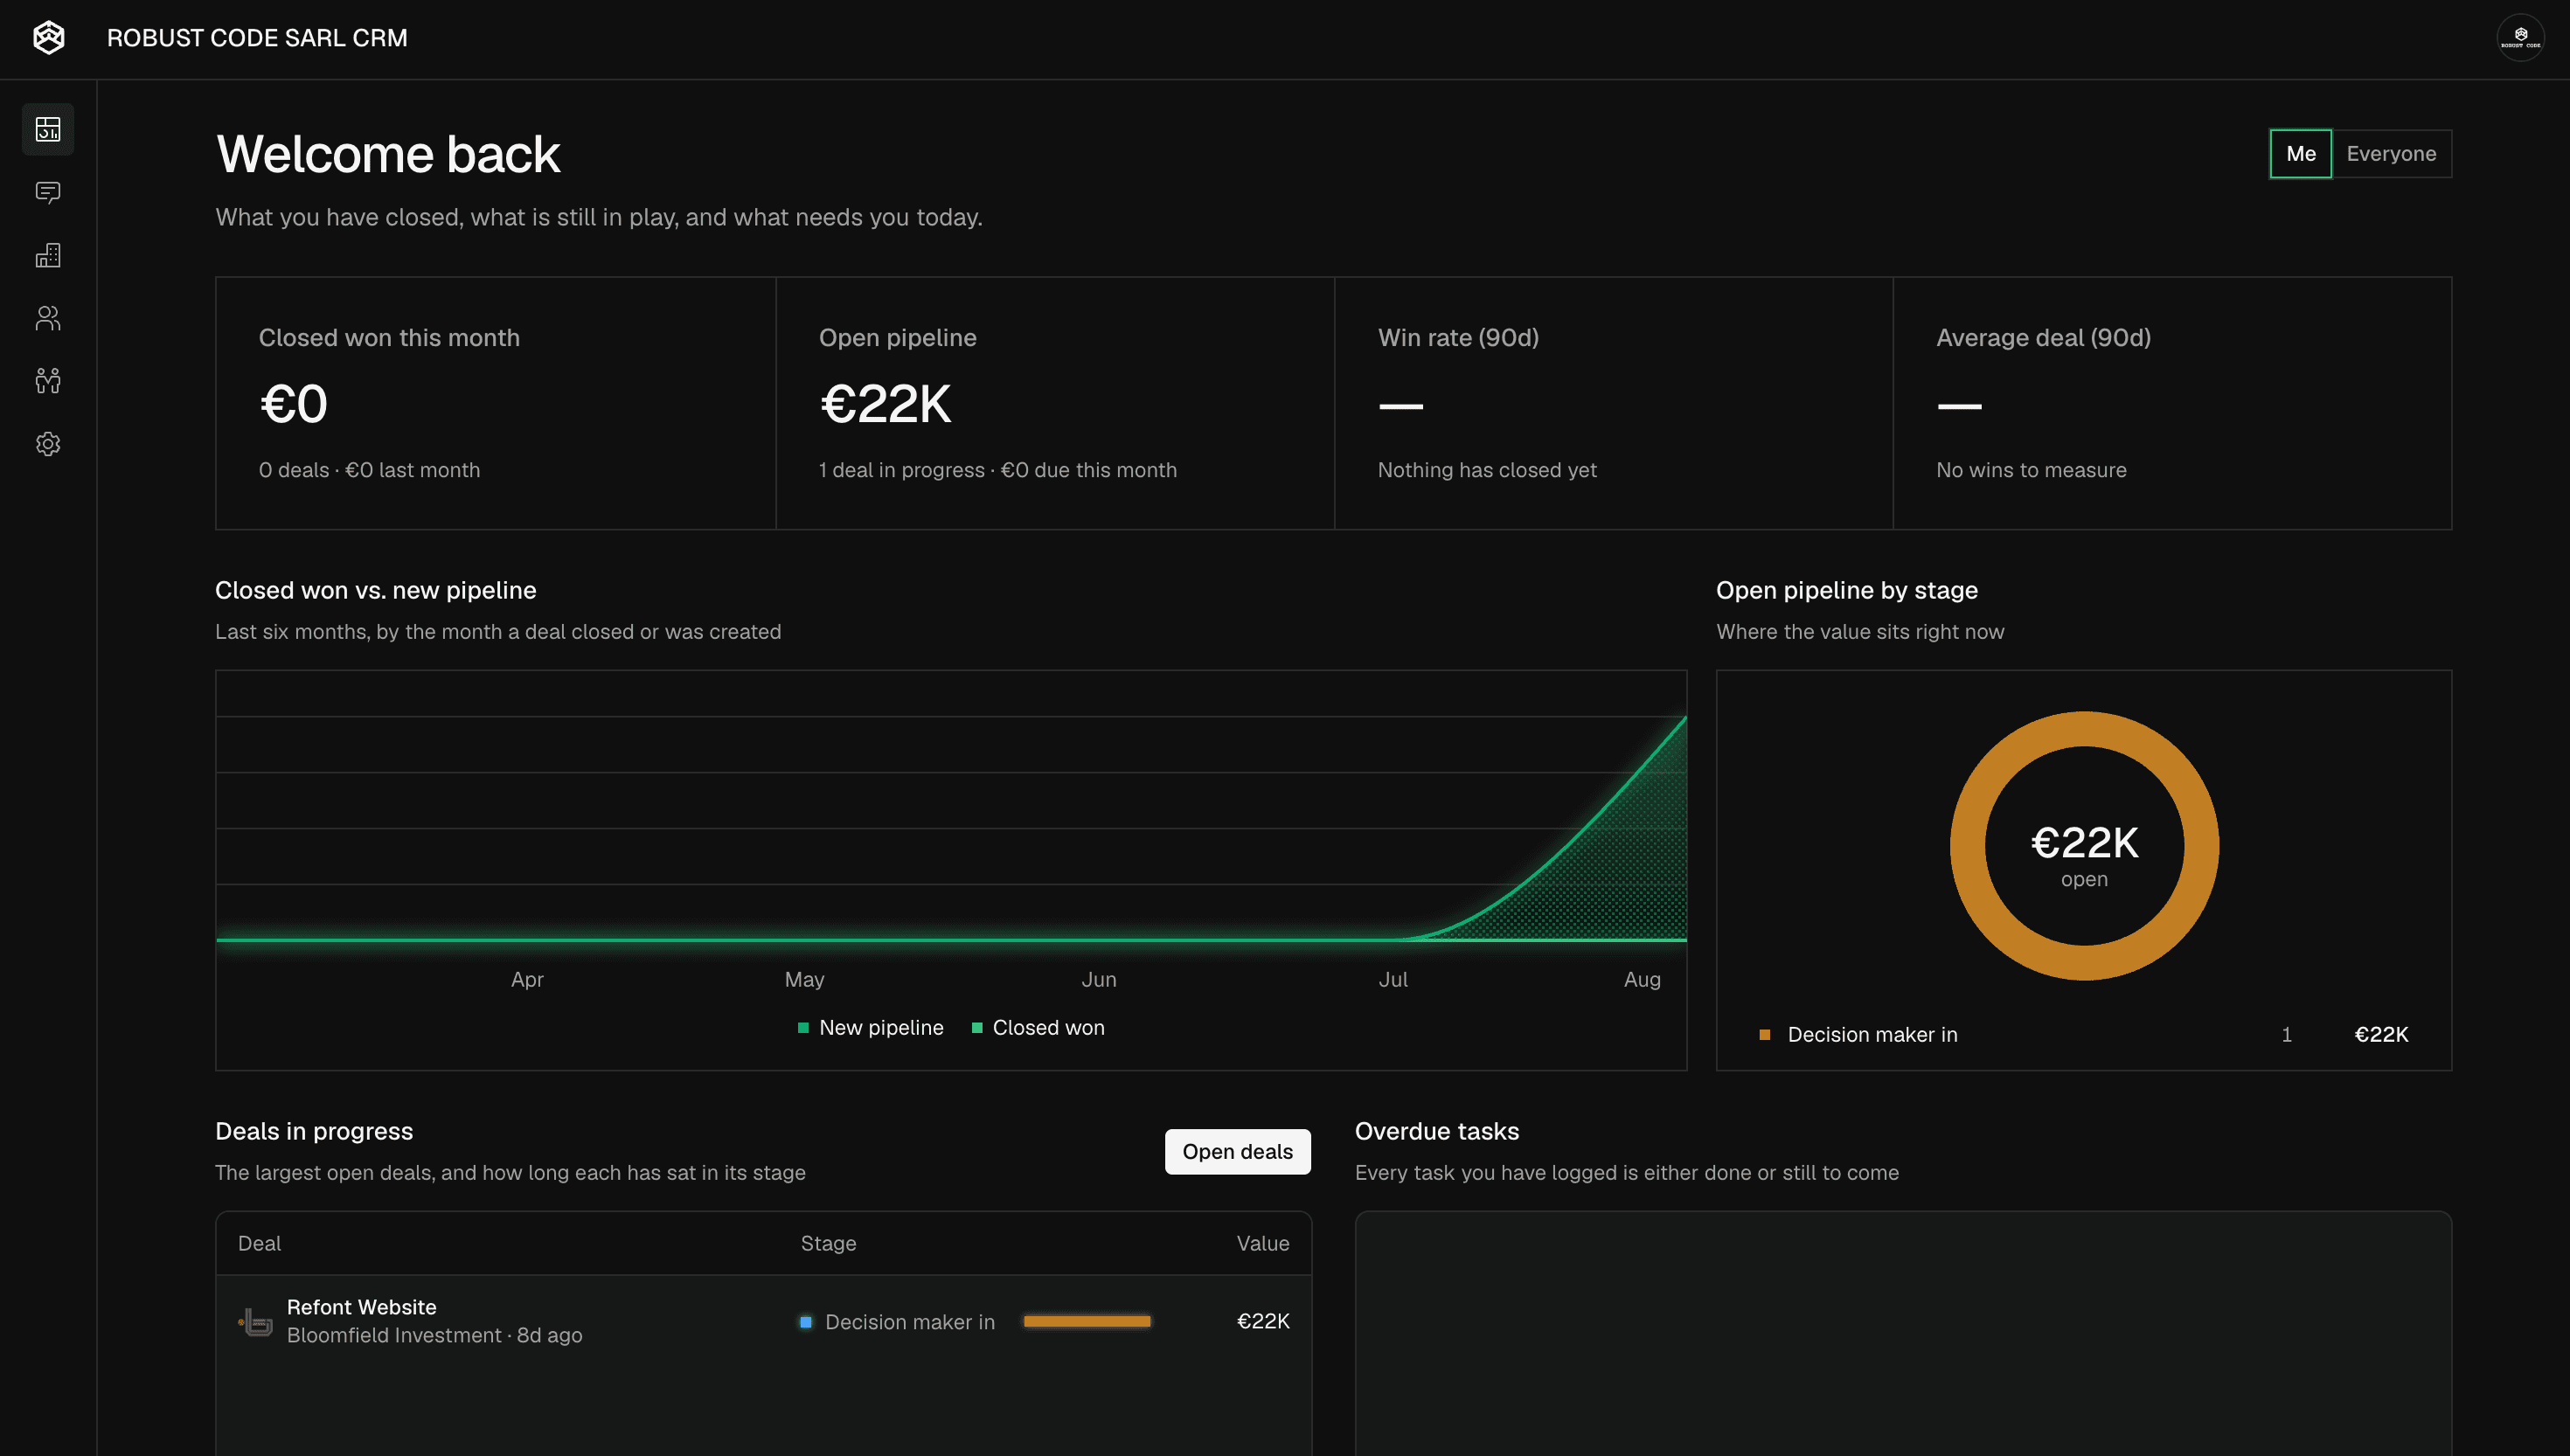Click the Win rate (90d) card
This screenshot has width=2570, height=1456.
[1613, 403]
